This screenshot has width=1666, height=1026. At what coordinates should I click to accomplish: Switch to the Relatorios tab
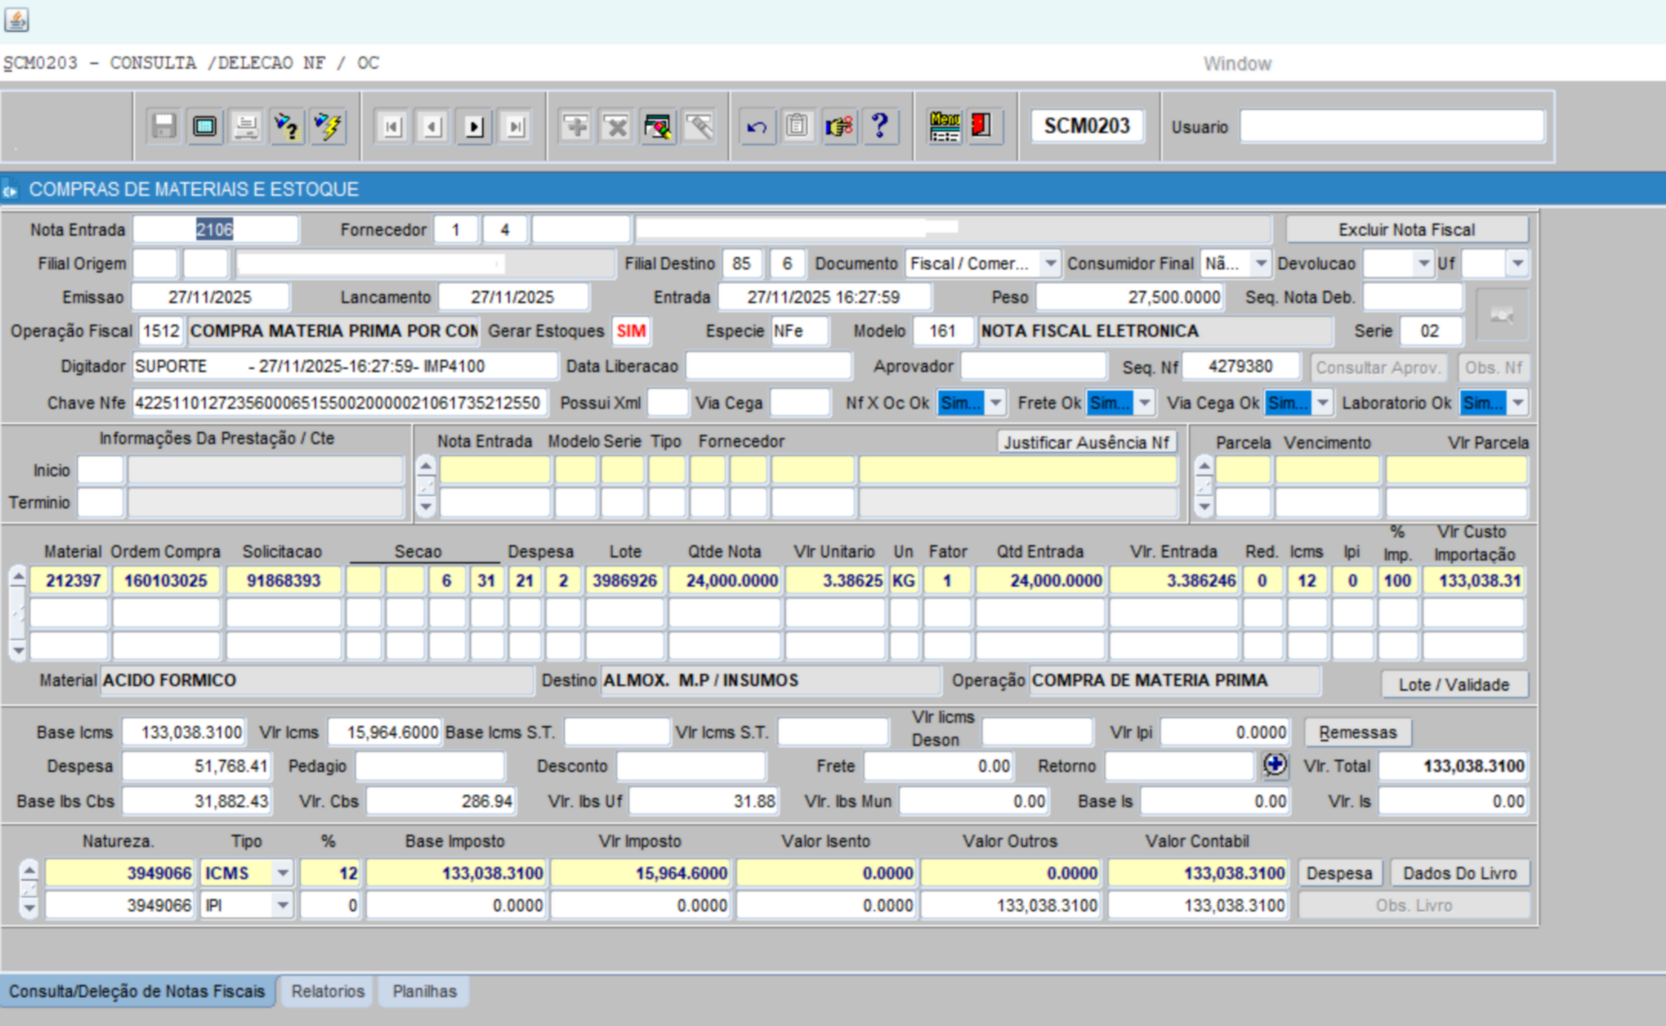tap(328, 991)
